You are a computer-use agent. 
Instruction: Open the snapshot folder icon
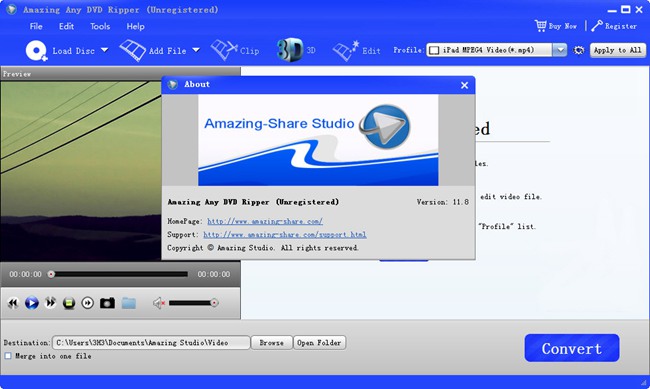(129, 303)
